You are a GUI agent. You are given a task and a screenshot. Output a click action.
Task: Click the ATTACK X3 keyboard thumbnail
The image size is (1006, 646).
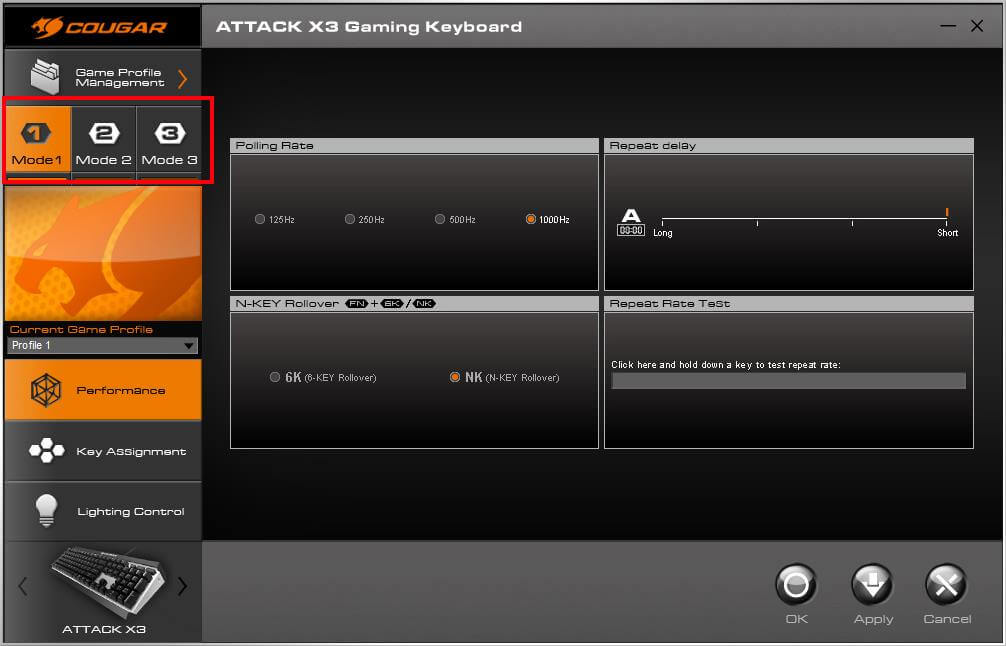tap(103, 582)
